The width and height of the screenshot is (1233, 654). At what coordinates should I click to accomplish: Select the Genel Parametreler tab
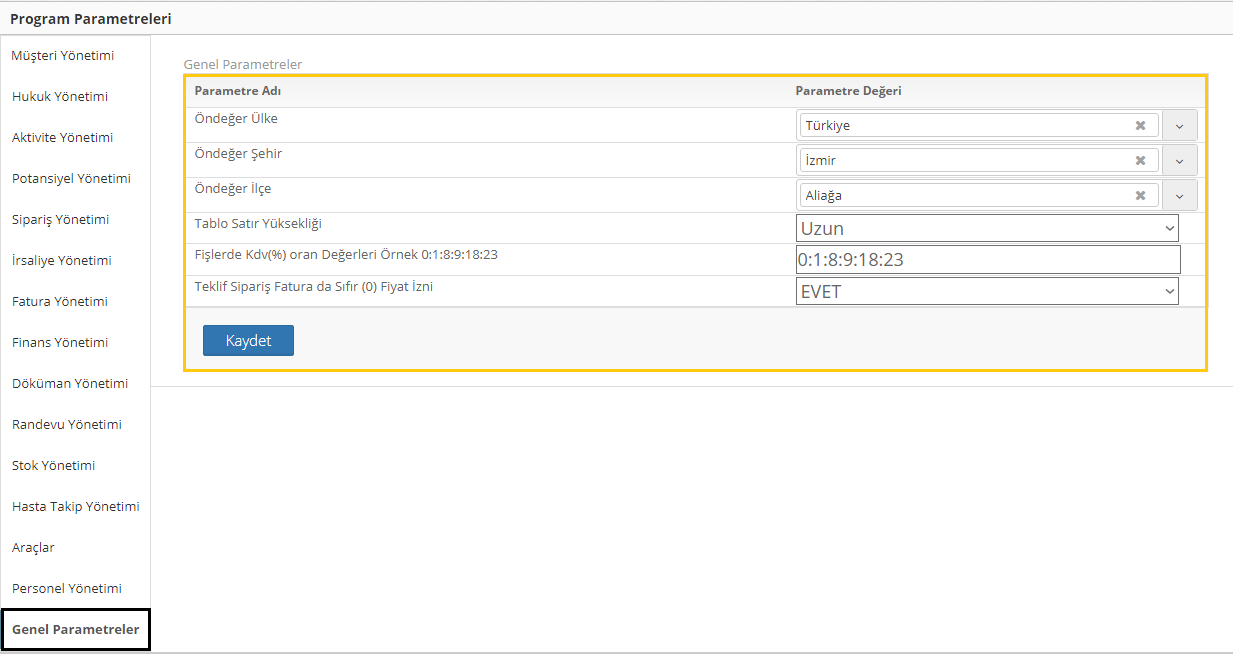tap(76, 630)
